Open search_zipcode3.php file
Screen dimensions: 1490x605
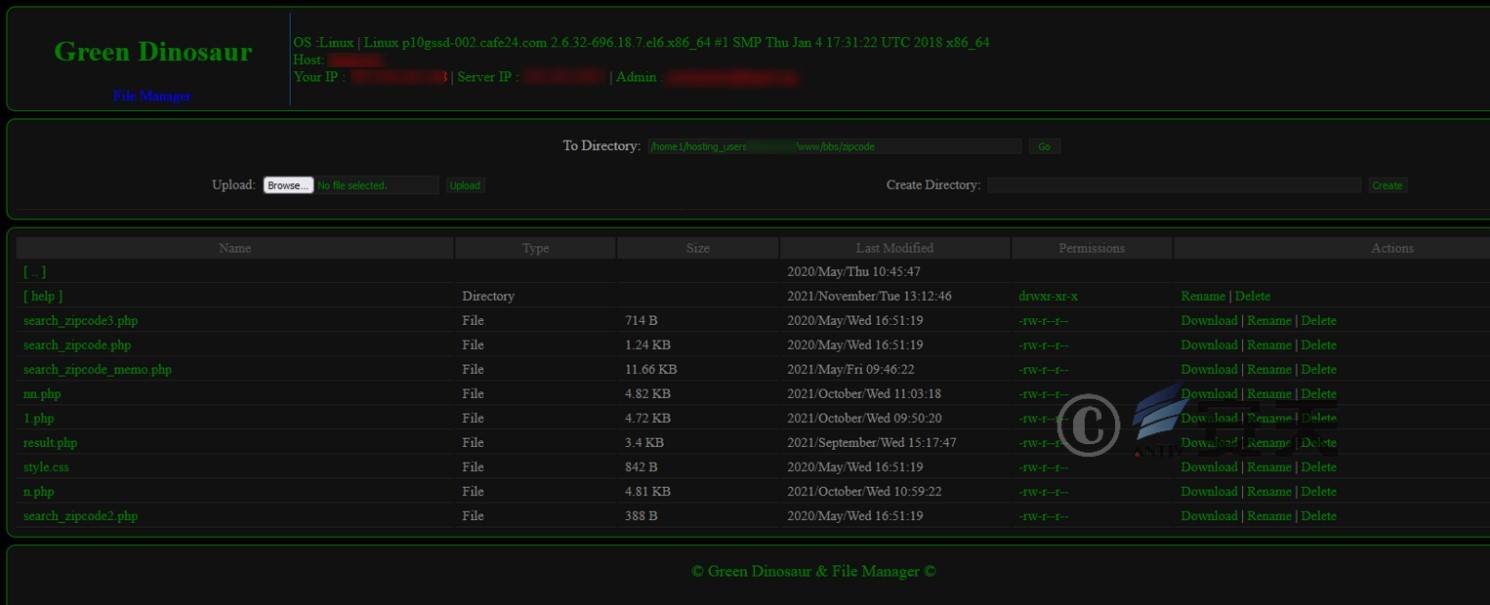(81, 321)
